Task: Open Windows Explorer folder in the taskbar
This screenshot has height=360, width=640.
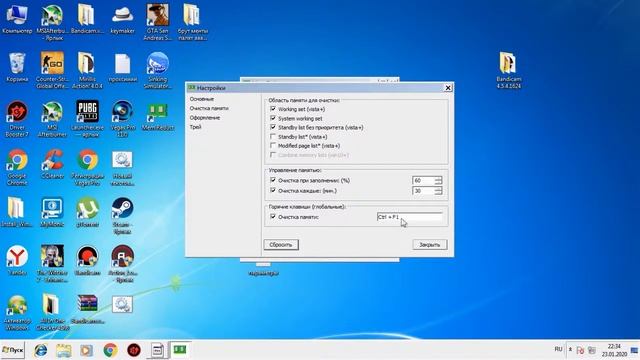Action: coord(64,350)
